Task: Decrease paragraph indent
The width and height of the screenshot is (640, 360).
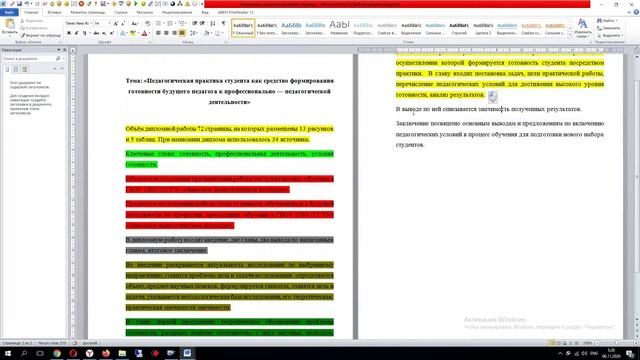Action: [x=195, y=24]
